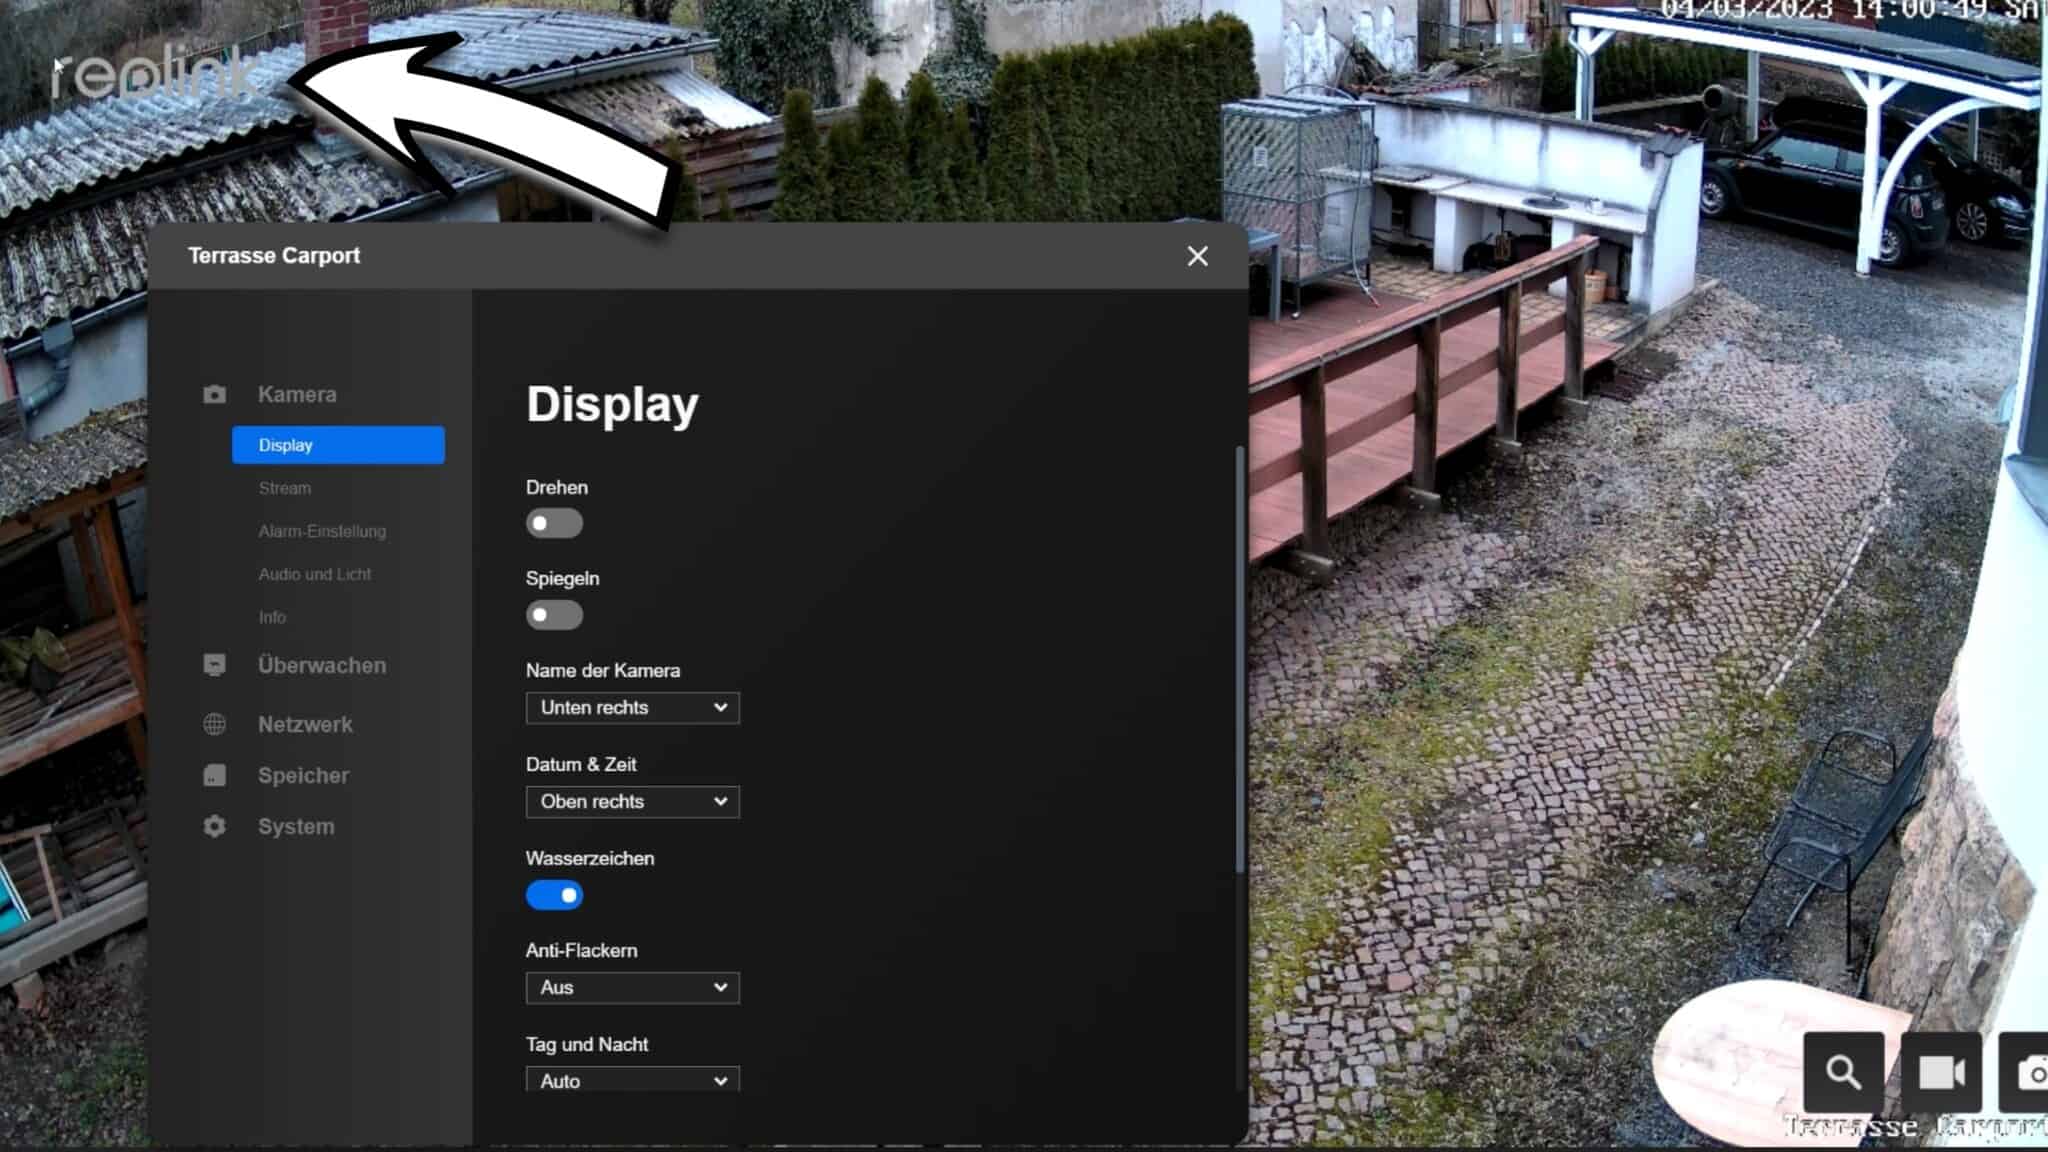Viewport: 2048px width, 1152px height.
Task: Open the Info page under Kamera
Action: (x=272, y=617)
